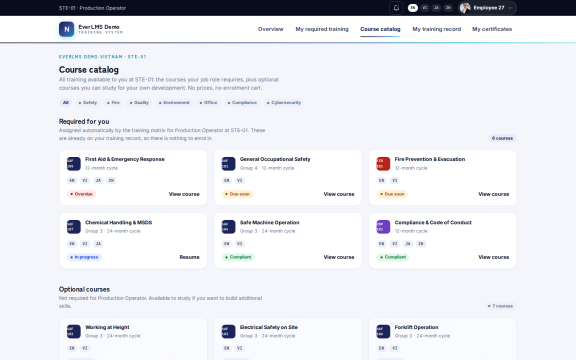This screenshot has height=360, width=576.
Task: Switch interface language to VI in header
Action: [x=425, y=8]
